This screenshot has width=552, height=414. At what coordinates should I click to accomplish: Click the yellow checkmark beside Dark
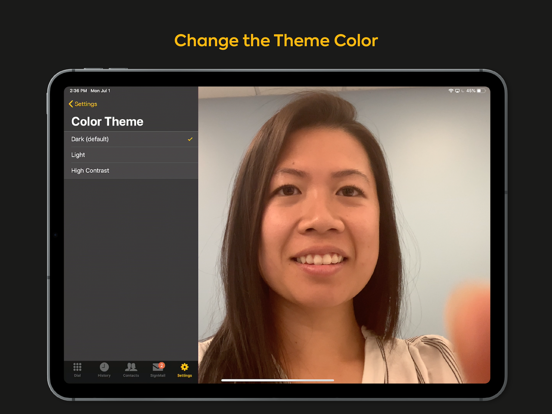[x=190, y=139]
